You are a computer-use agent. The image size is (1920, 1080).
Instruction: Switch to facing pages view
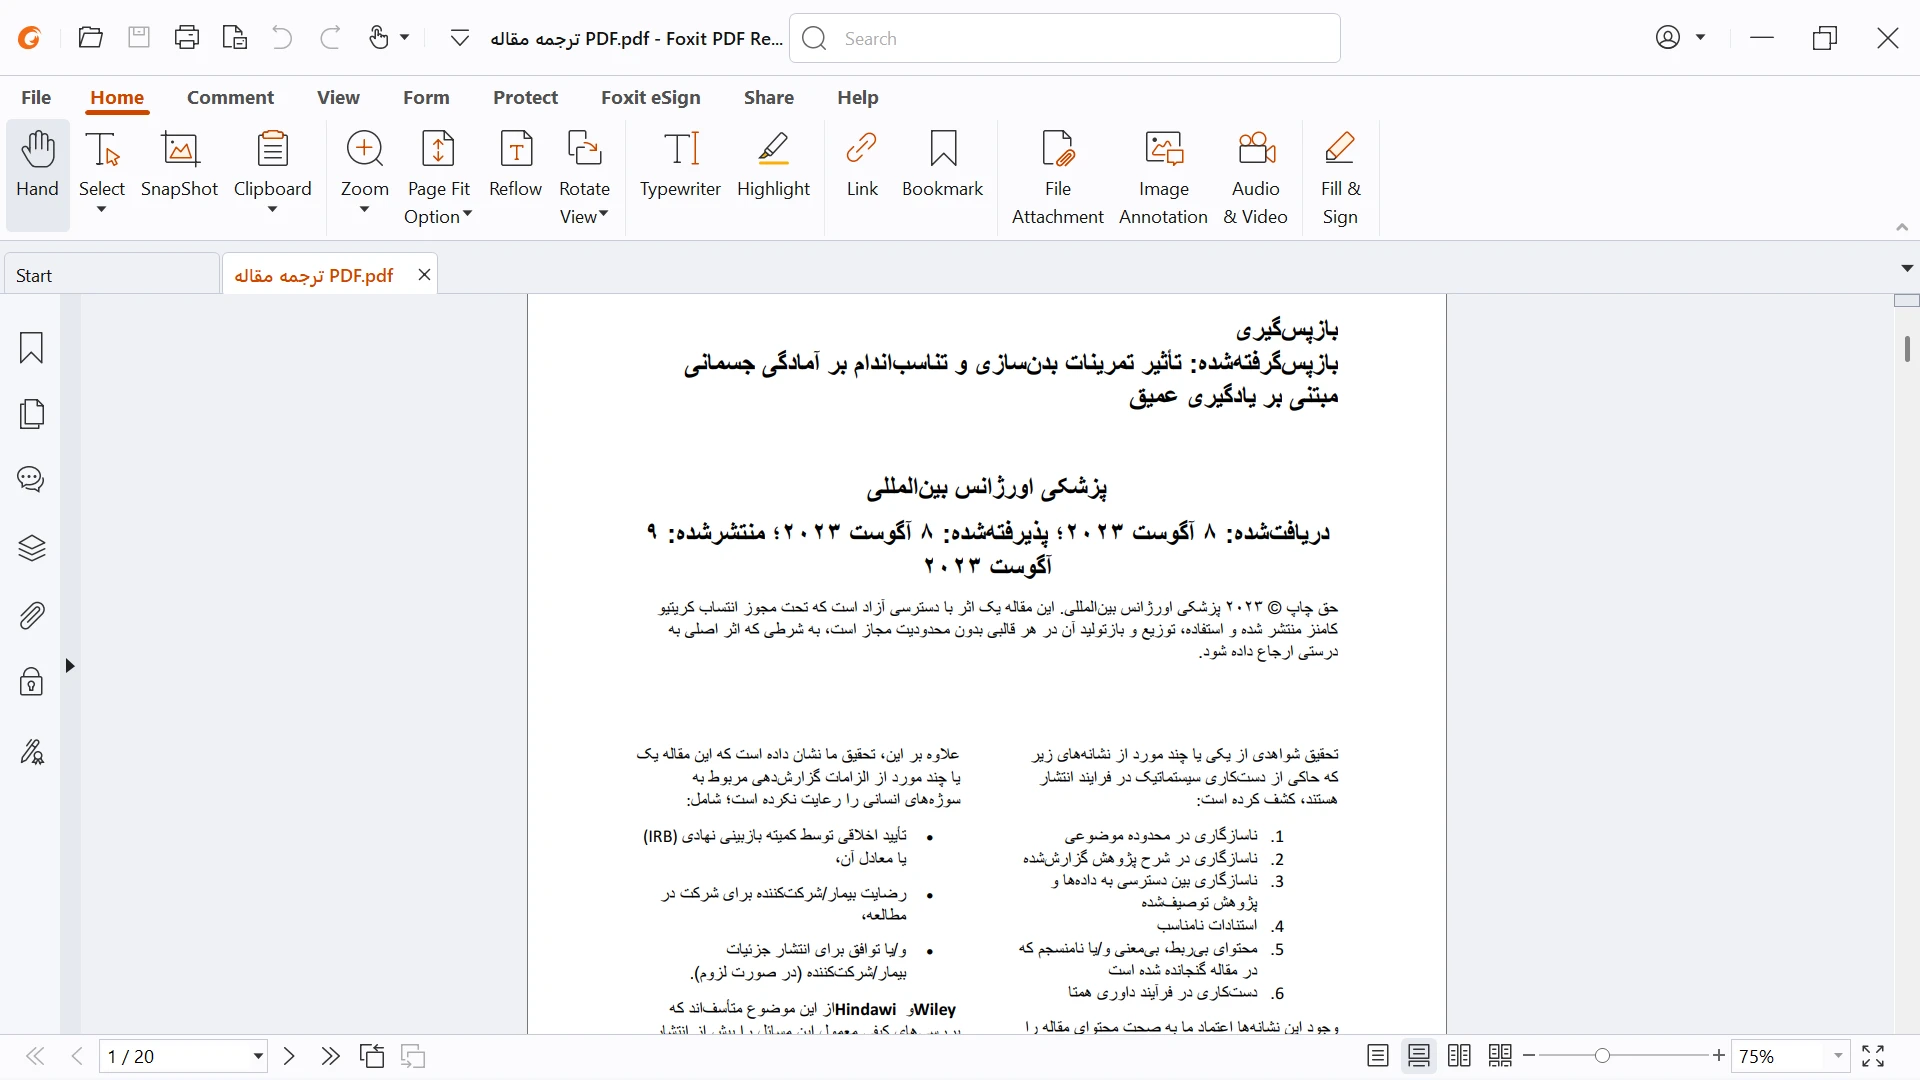1459,1056
